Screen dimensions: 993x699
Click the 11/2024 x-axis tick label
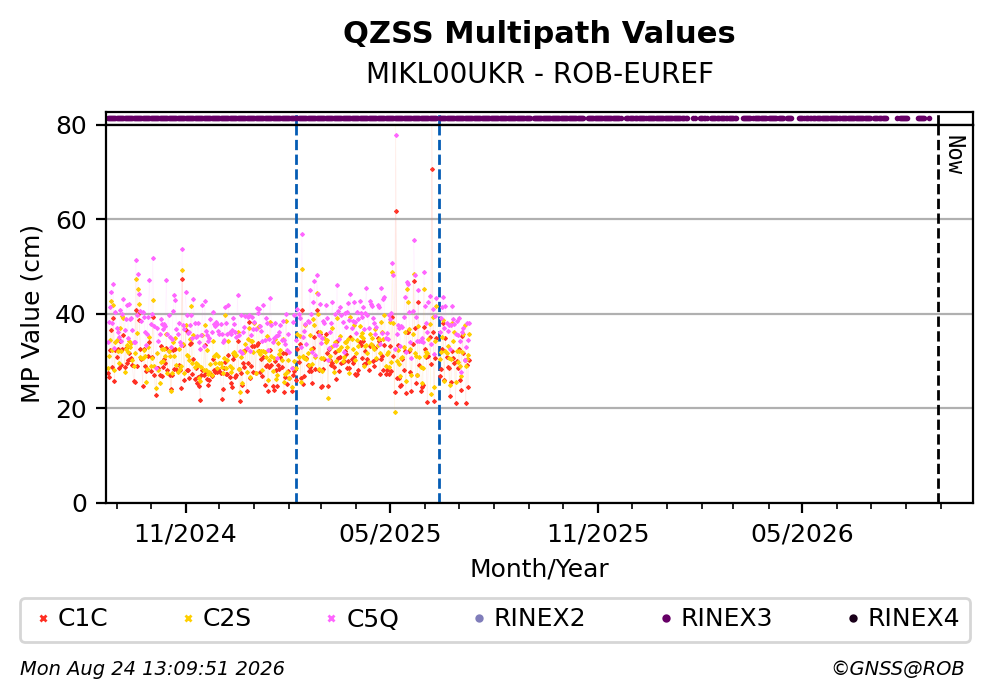[185, 534]
